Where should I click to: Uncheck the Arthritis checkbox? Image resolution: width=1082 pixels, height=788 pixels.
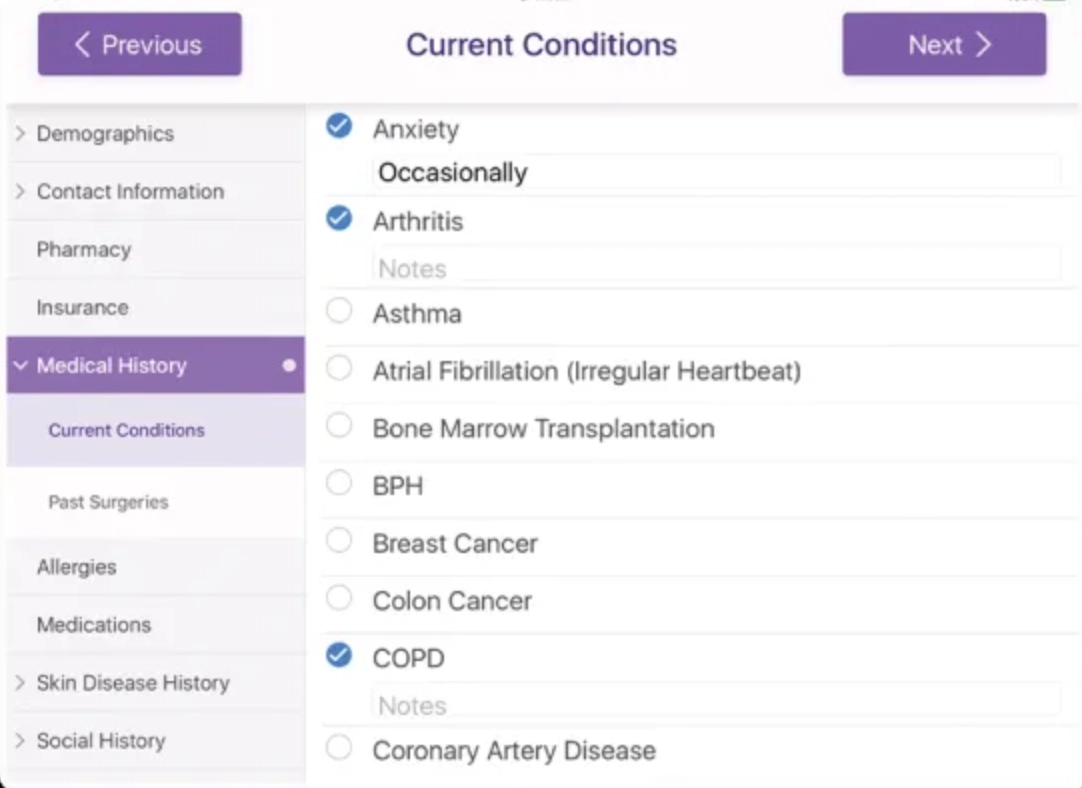pyautogui.click(x=339, y=219)
